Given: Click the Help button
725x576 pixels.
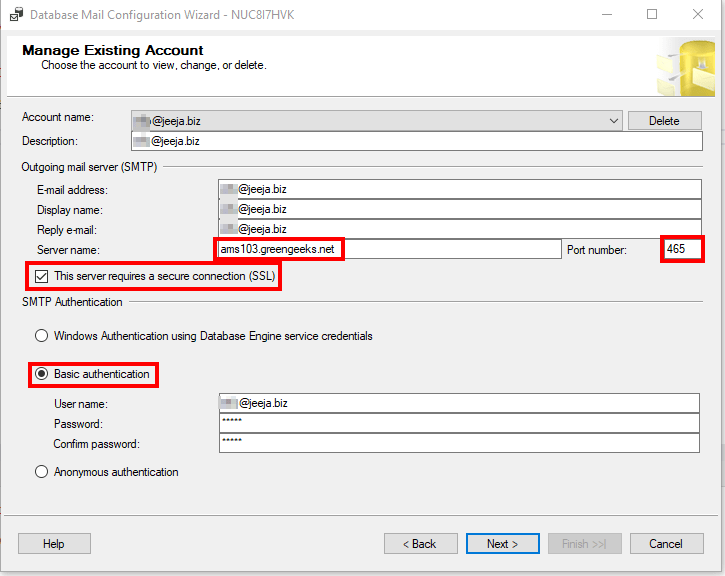Looking at the screenshot, I should pyautogui.click(x=54, y=544).
